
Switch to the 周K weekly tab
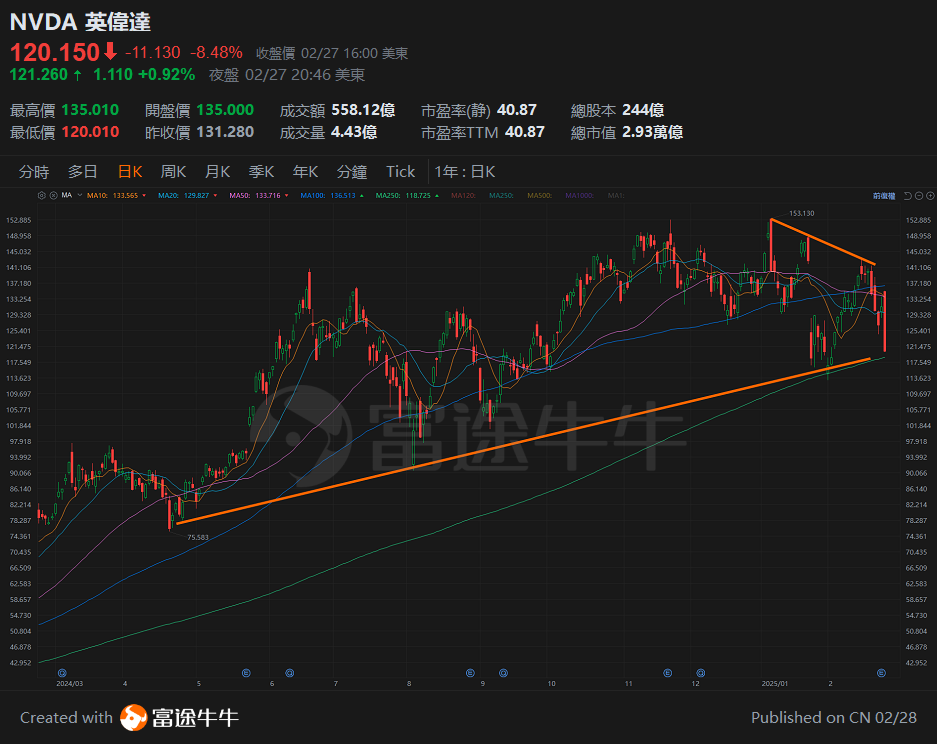173,171
